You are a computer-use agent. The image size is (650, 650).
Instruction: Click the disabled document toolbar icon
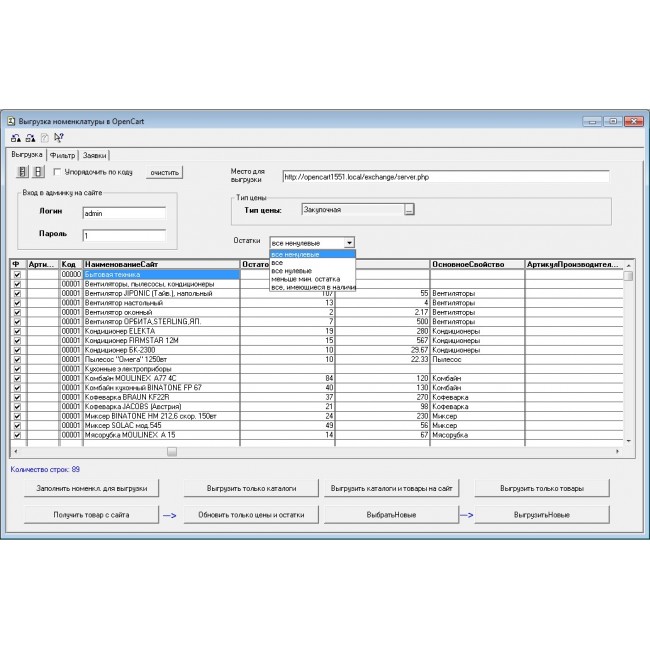click(44, 138)
